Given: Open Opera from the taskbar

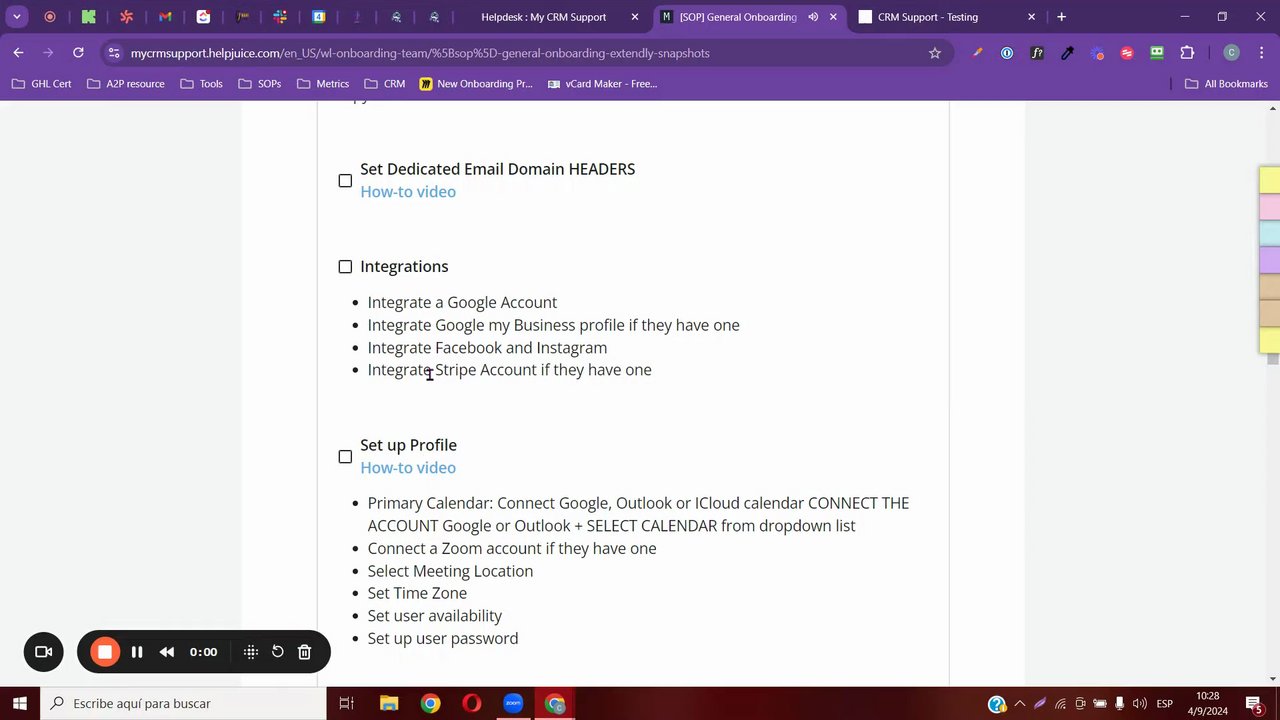Looking at the screenshot, I should click(472, 704).
